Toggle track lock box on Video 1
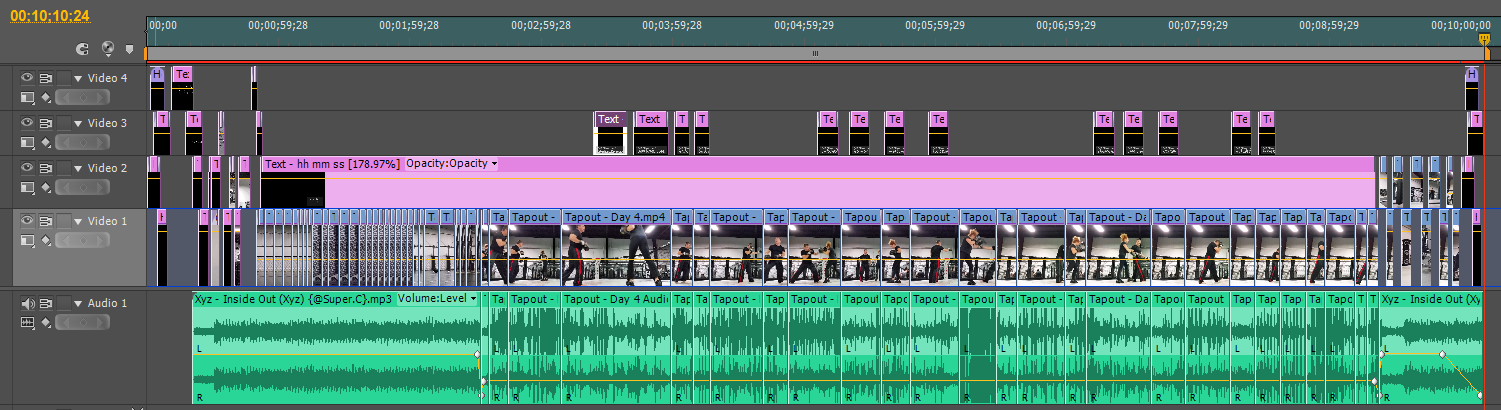This screenshot has height=410, width=1501. coord(64,221)
